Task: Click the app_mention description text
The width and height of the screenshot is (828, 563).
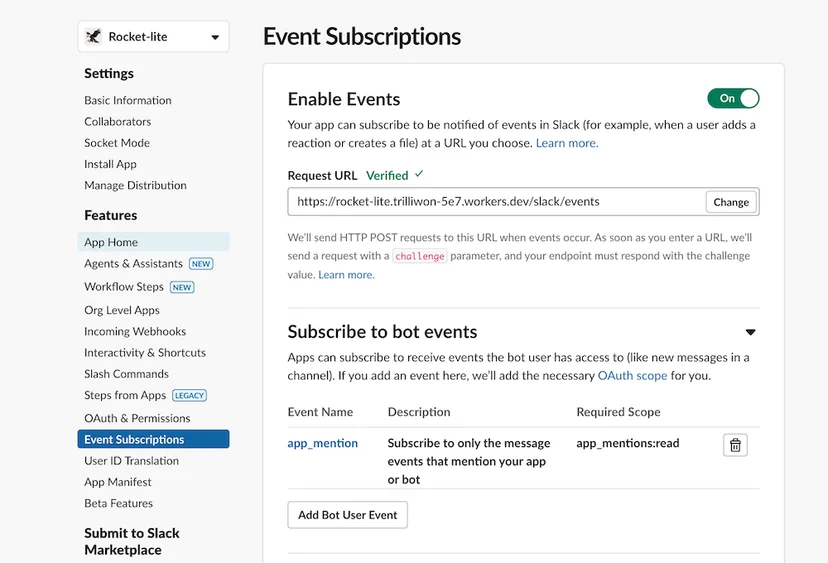Action: [469, 461]
